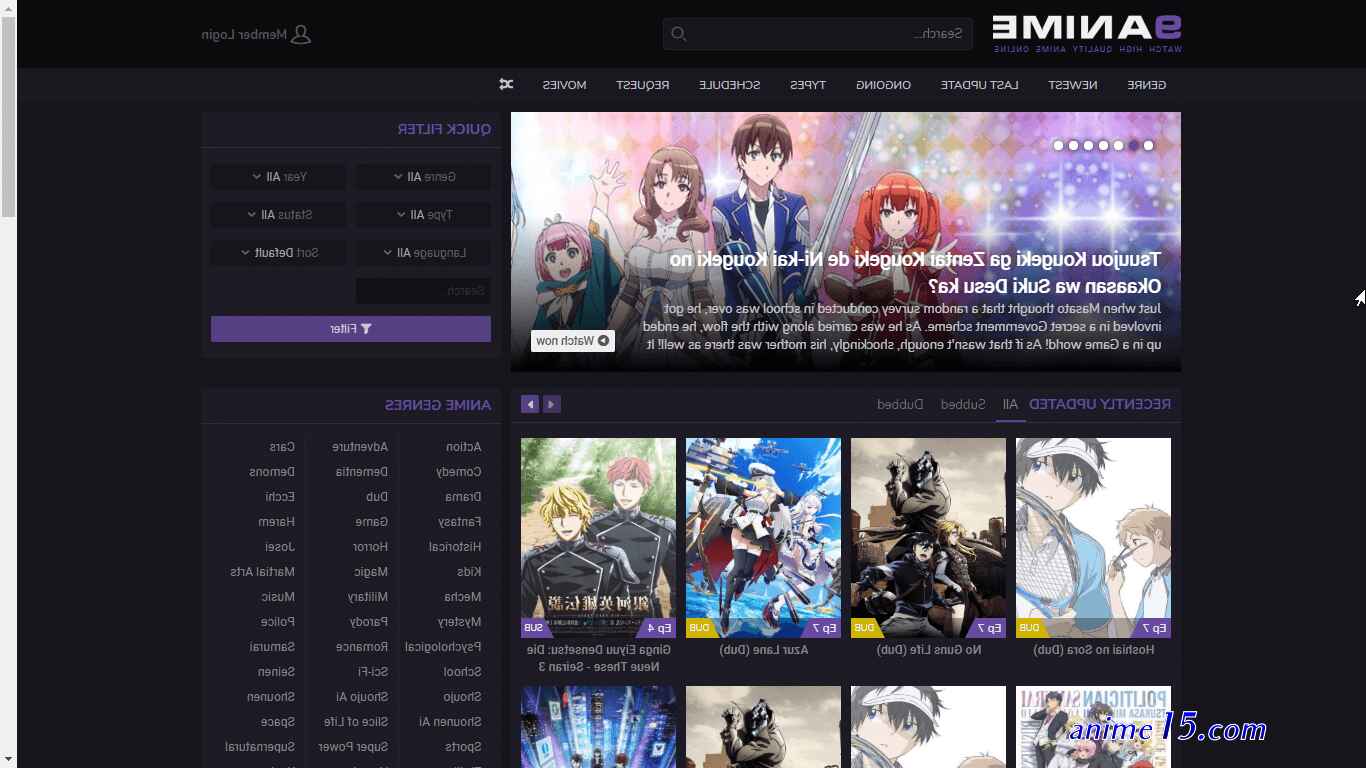
Task: Open the MOVIES menu item
Action: (x=565, y=85)
